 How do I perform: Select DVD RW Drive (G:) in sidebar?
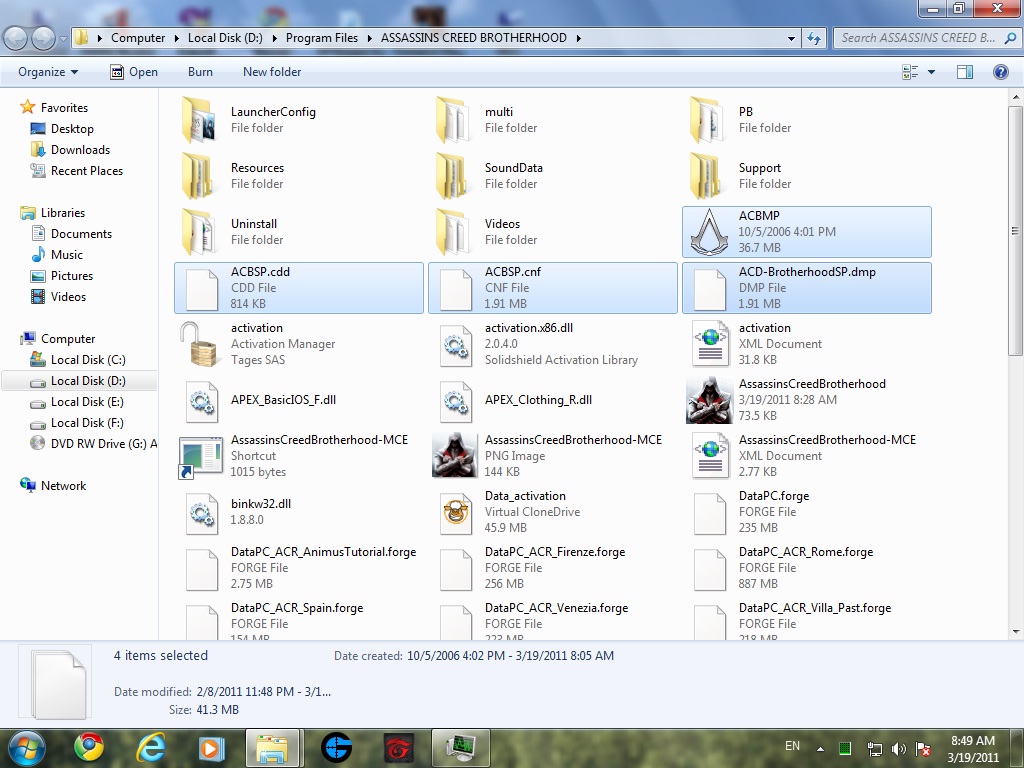coord(93,443)
